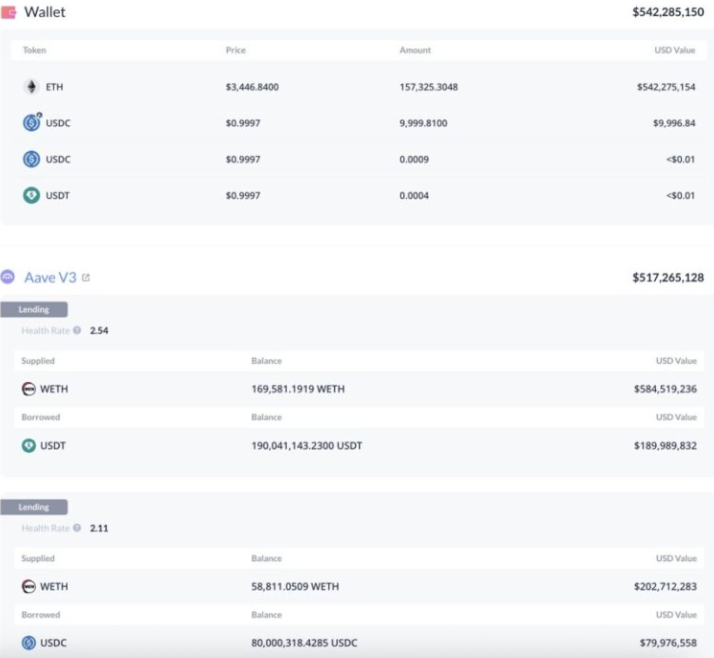Click the Aave V3 total $517,265,128
Viewport: 714px width, 658px height.
pos(668,277)
